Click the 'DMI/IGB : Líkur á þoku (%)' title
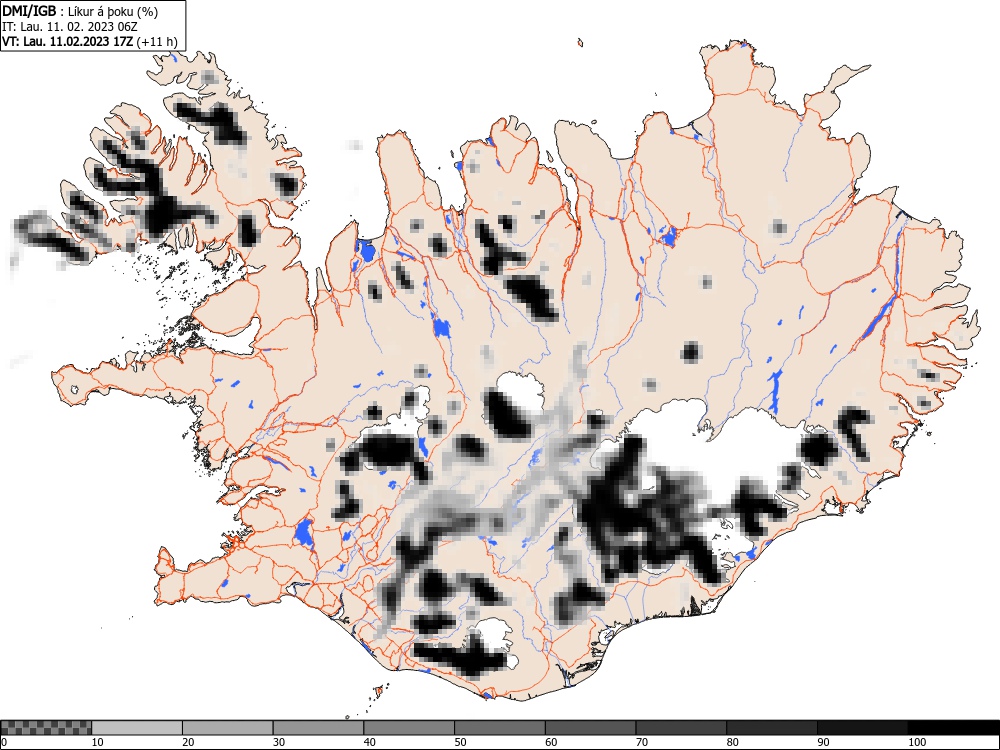The image size is (1000, 750). (80, 11)
